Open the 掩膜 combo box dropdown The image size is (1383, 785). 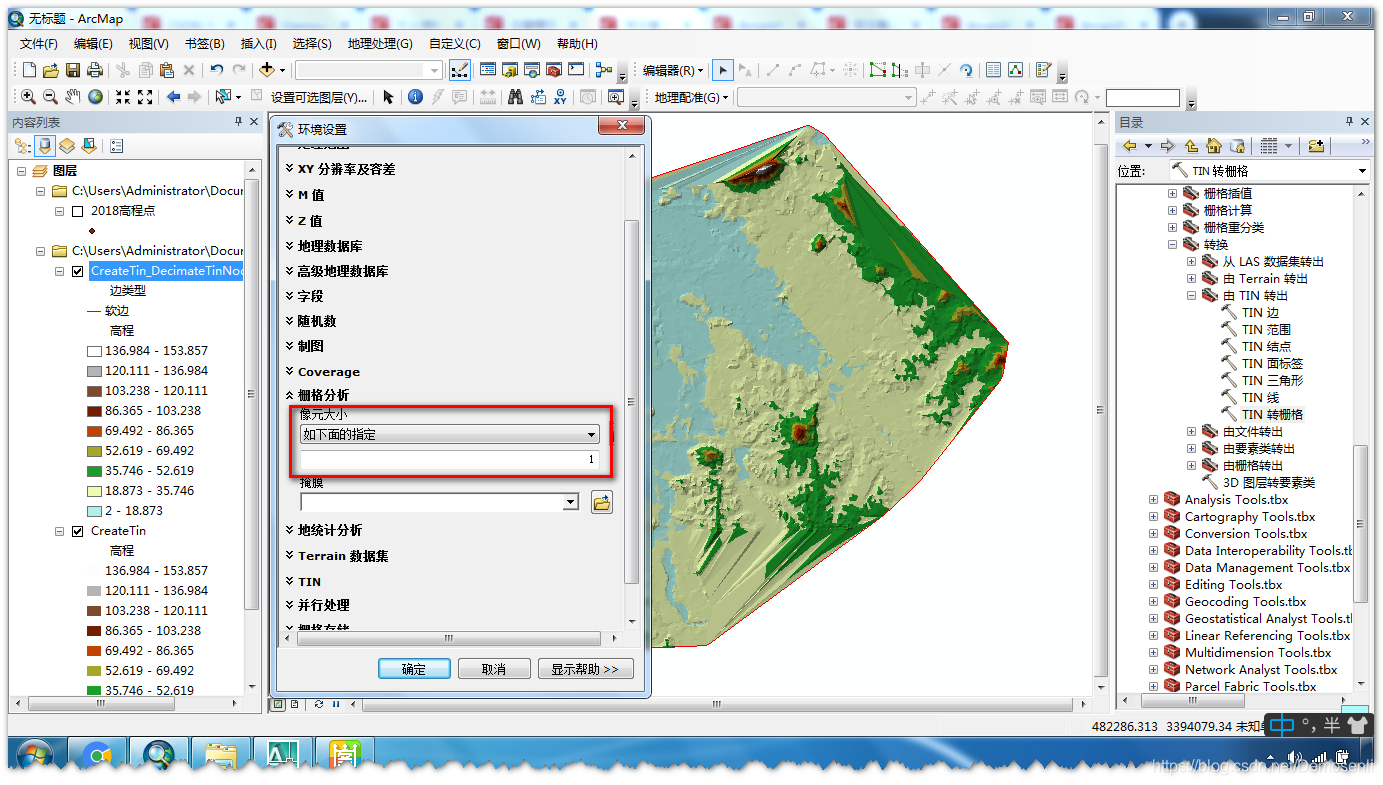571,502
